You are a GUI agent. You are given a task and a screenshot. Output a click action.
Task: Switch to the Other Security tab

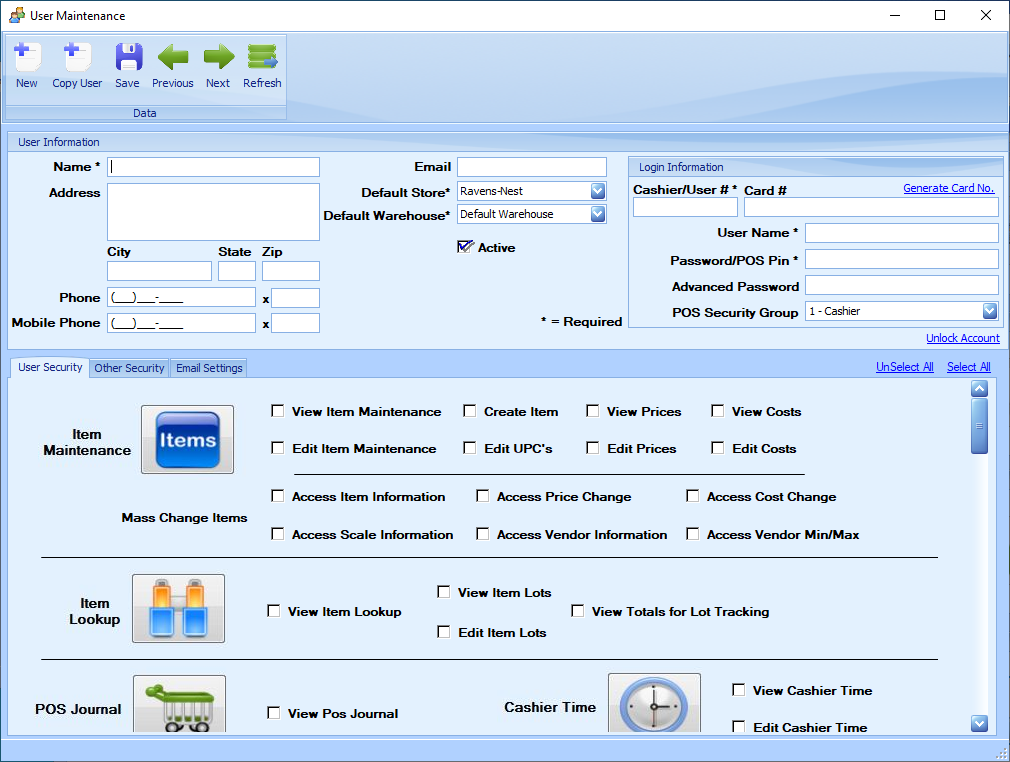tap(129, 368)
